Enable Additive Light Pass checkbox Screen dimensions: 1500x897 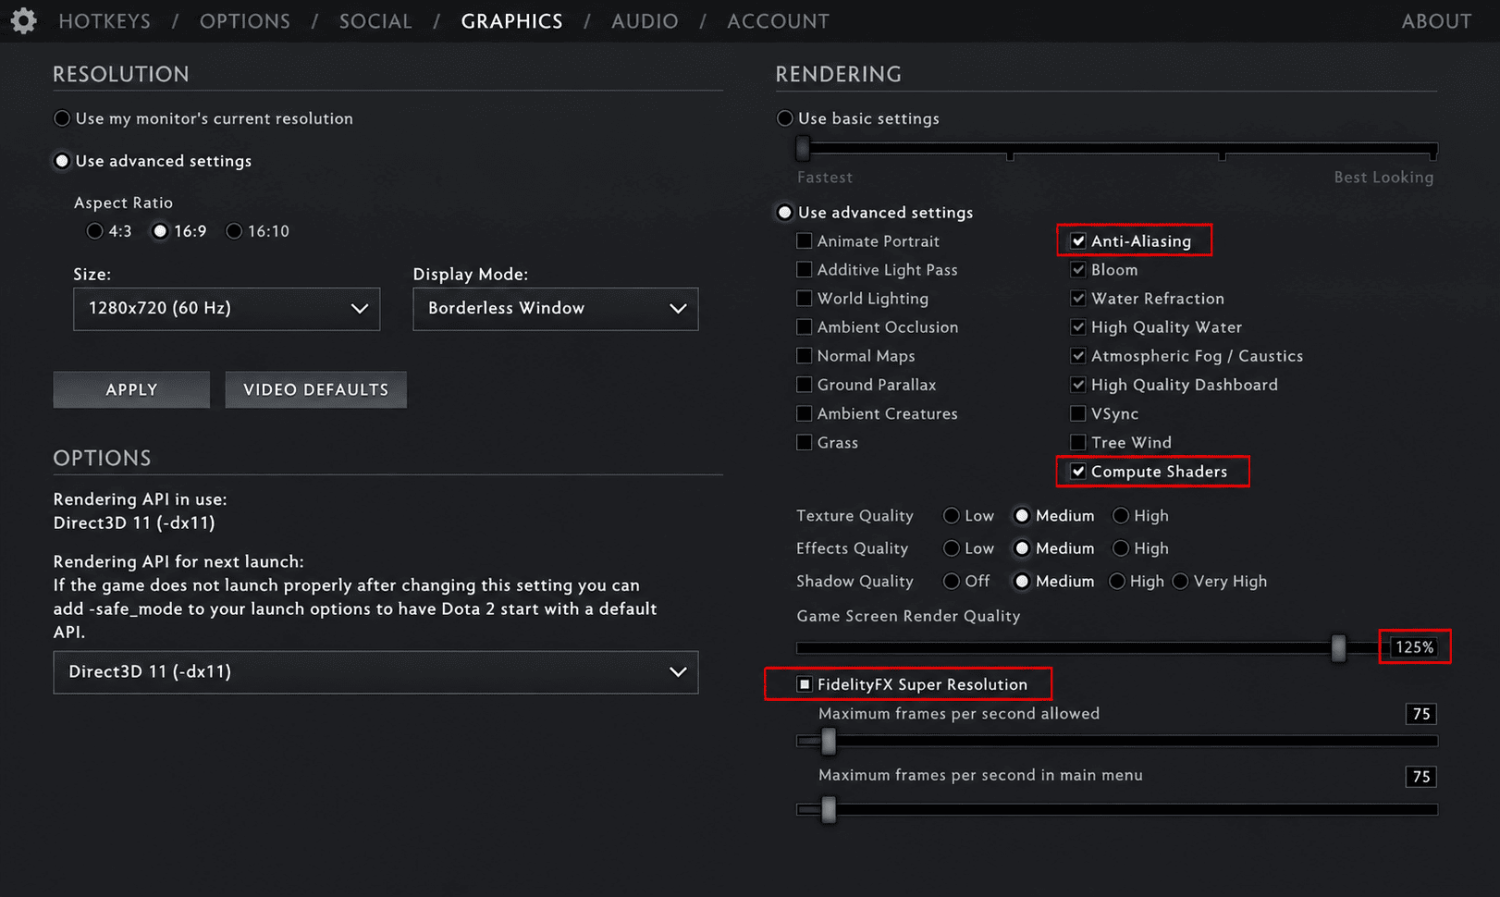[x=804, y=270]
